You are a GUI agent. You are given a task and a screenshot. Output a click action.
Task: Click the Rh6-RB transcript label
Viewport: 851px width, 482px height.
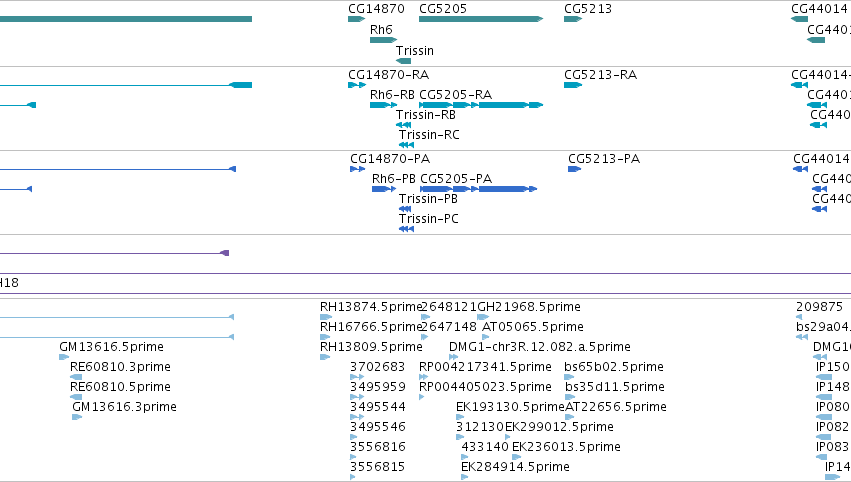[392, 95]
